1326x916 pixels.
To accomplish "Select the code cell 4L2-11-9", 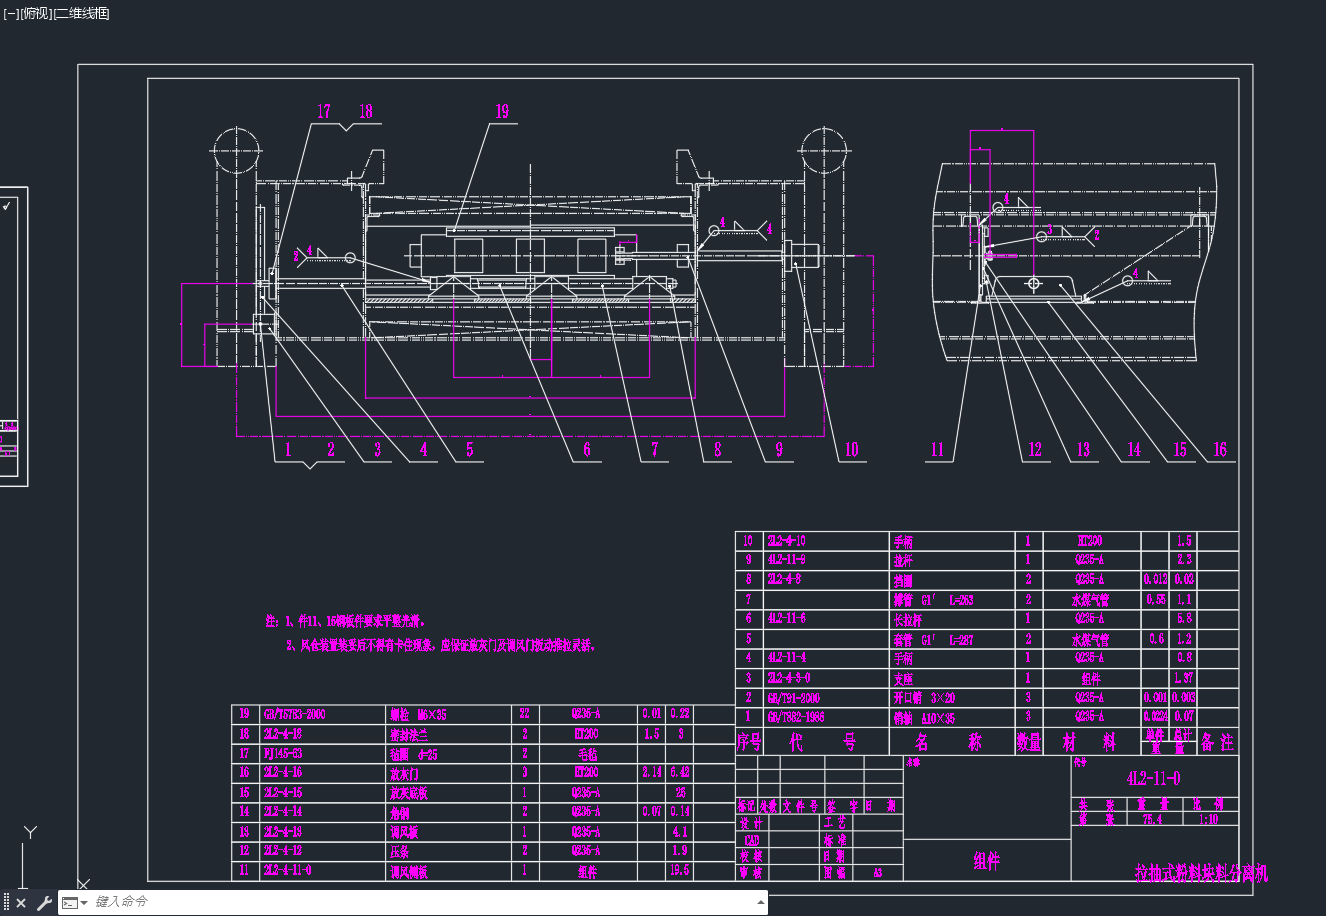I will (x=787, y=560).
